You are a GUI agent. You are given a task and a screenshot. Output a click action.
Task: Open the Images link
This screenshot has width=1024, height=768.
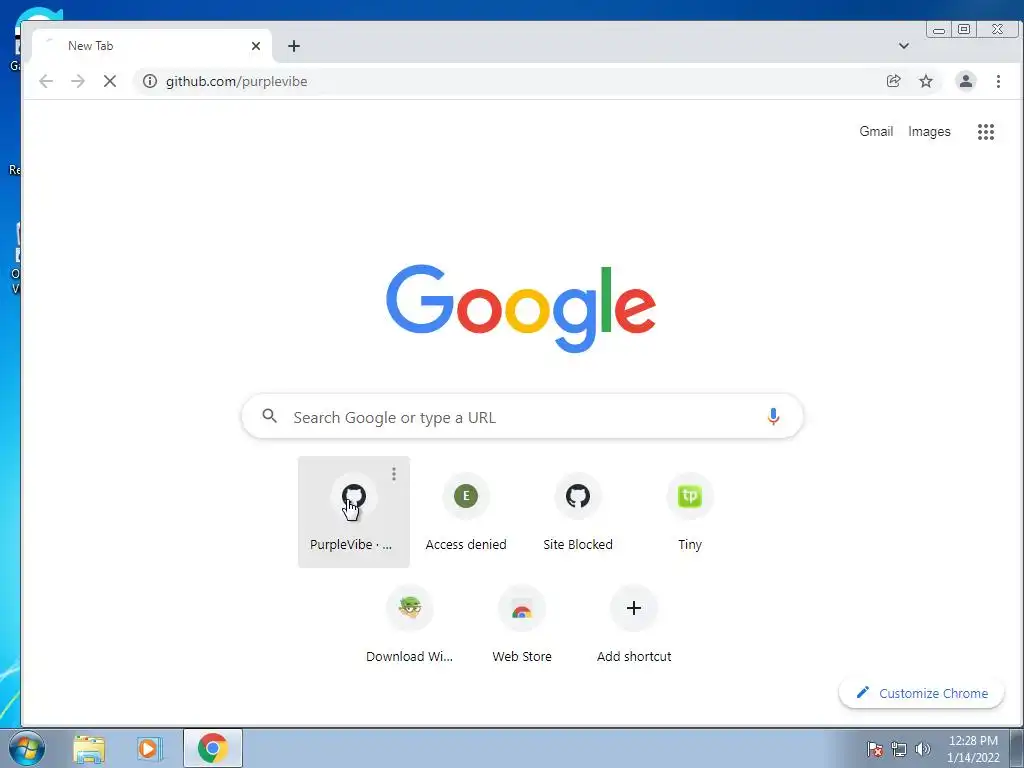coord(929,131)
